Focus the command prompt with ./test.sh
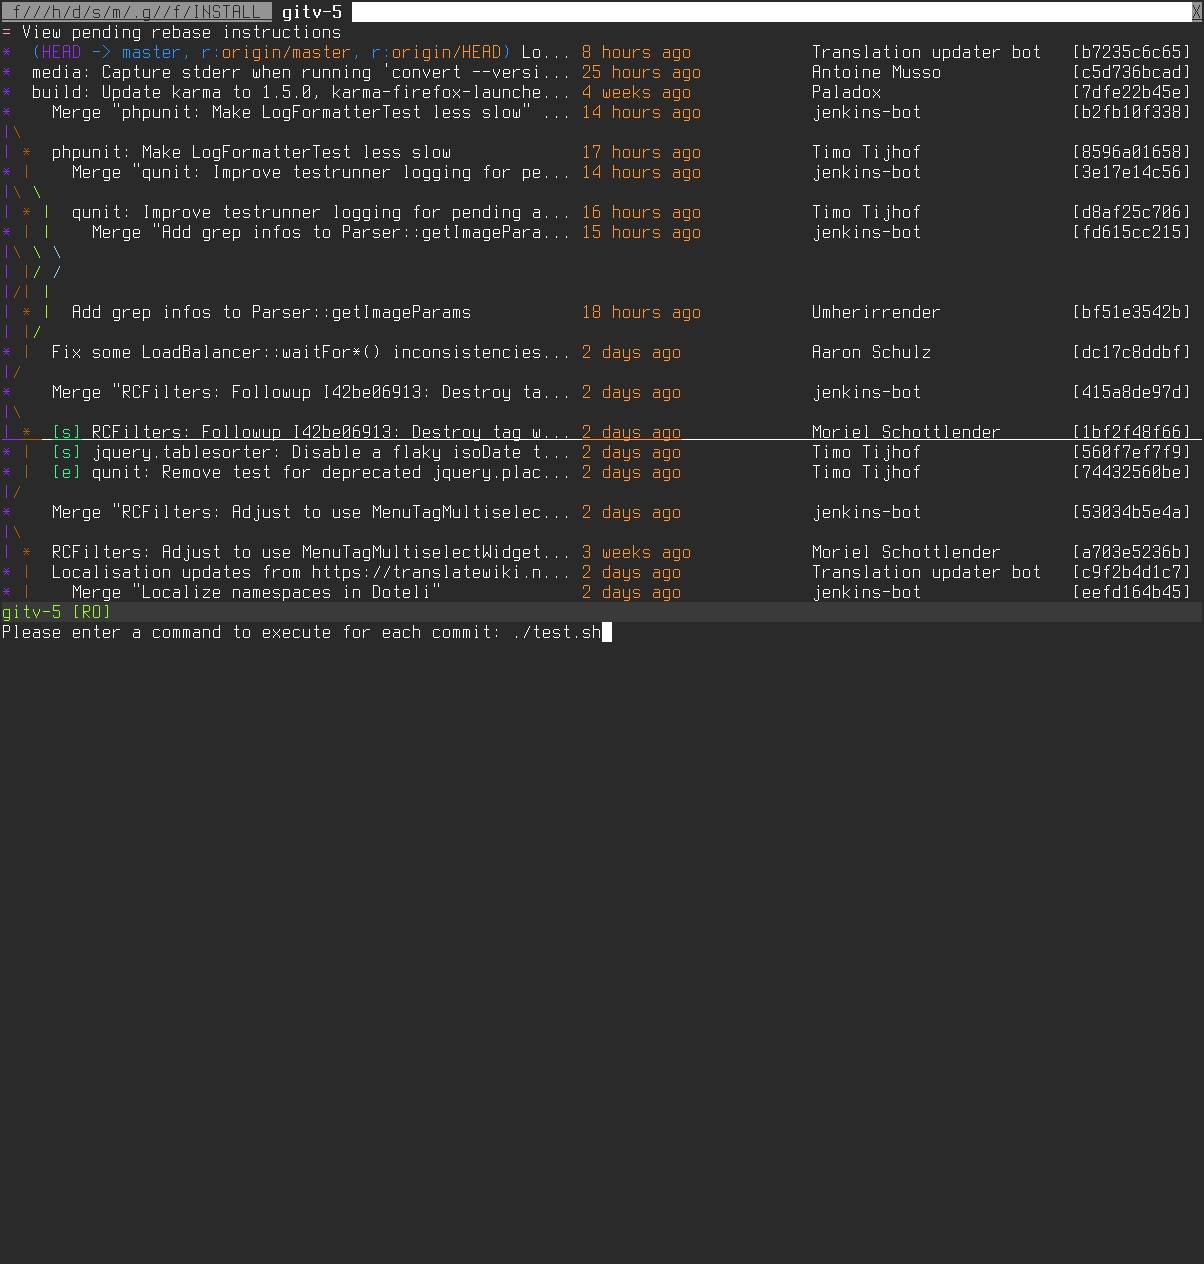 point(602,632)
